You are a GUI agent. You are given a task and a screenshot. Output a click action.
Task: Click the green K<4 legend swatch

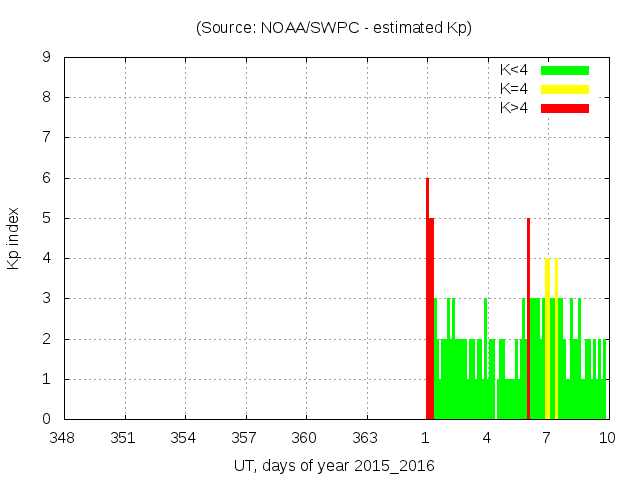tap(565, 70)
